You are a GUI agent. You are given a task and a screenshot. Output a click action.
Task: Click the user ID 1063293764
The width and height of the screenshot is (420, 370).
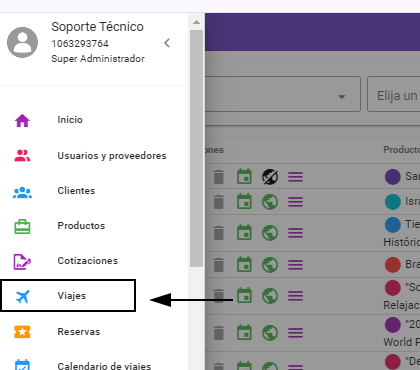coord(80,44)
